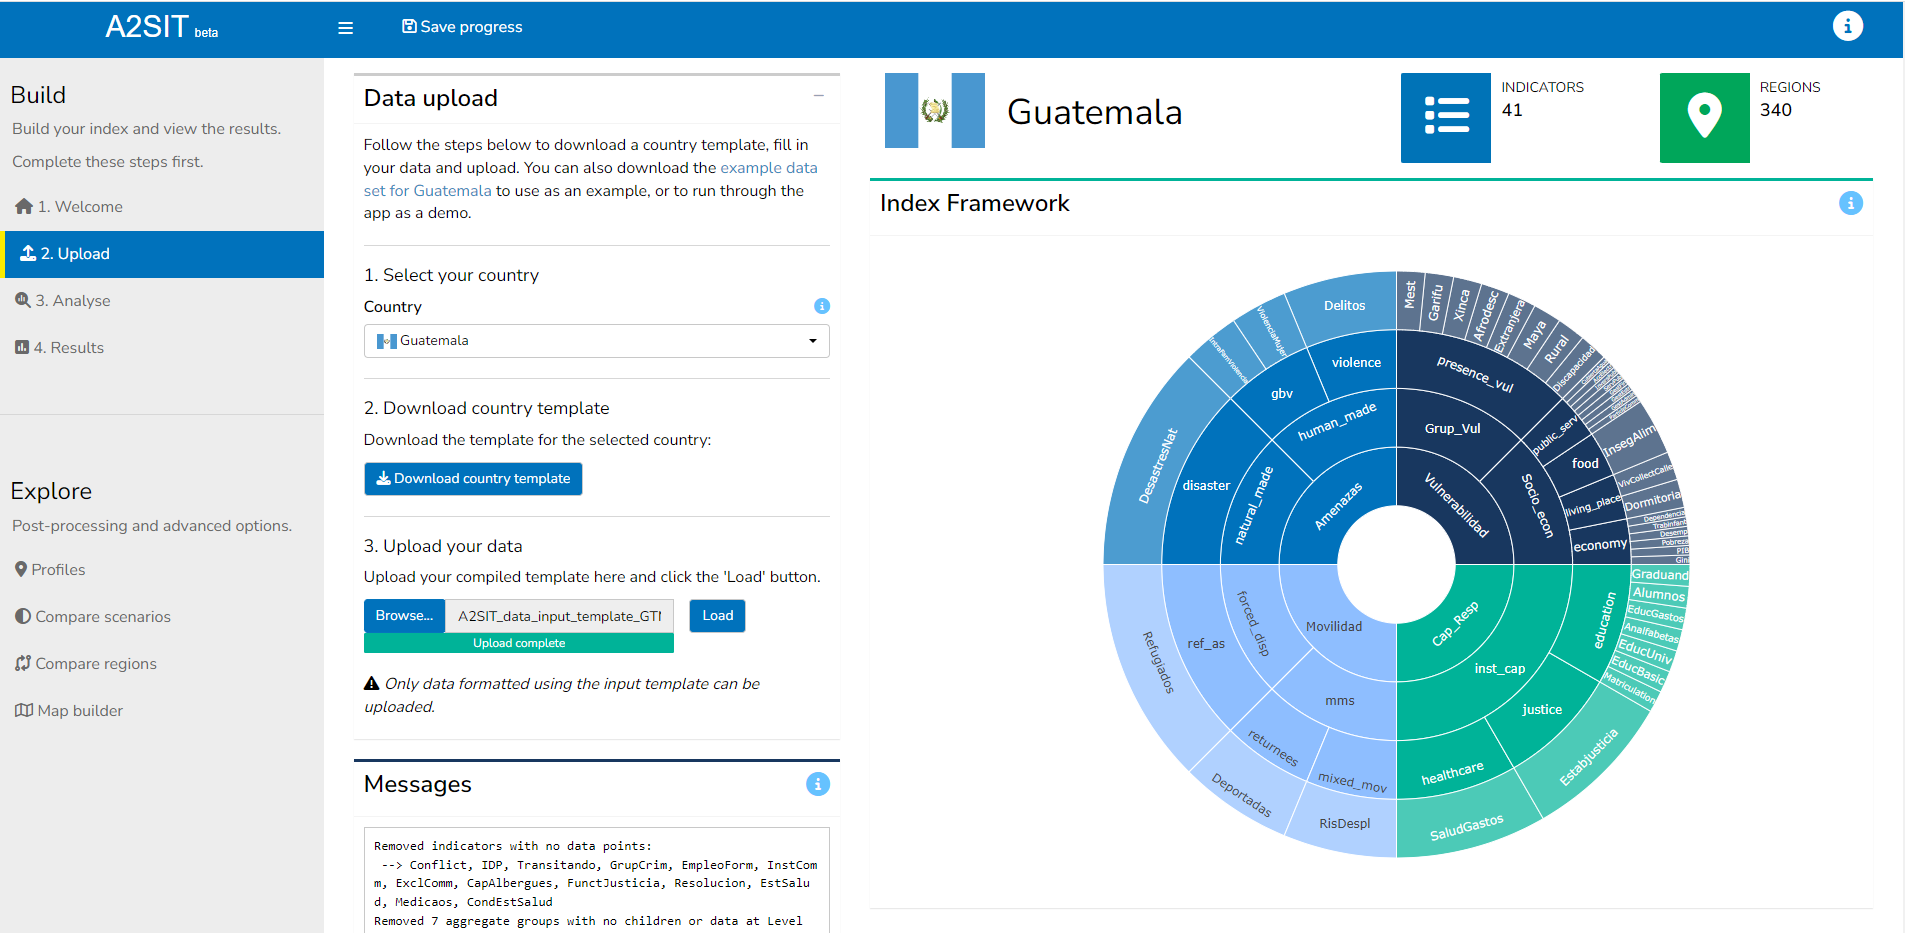1905x933 pixels.
Task: Click the green Regions map pin icon
Action: tap(1704, 117)
